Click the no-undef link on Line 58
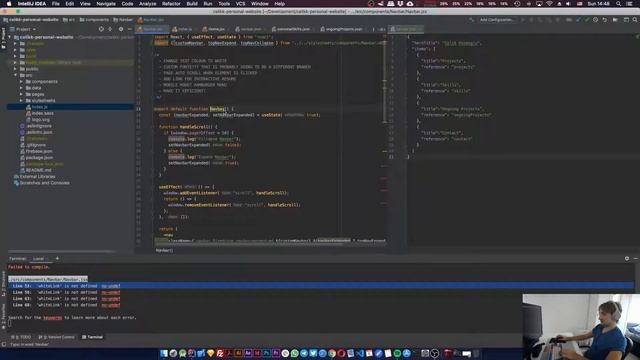Screen dimensions: 640x360 pos(111,292)
